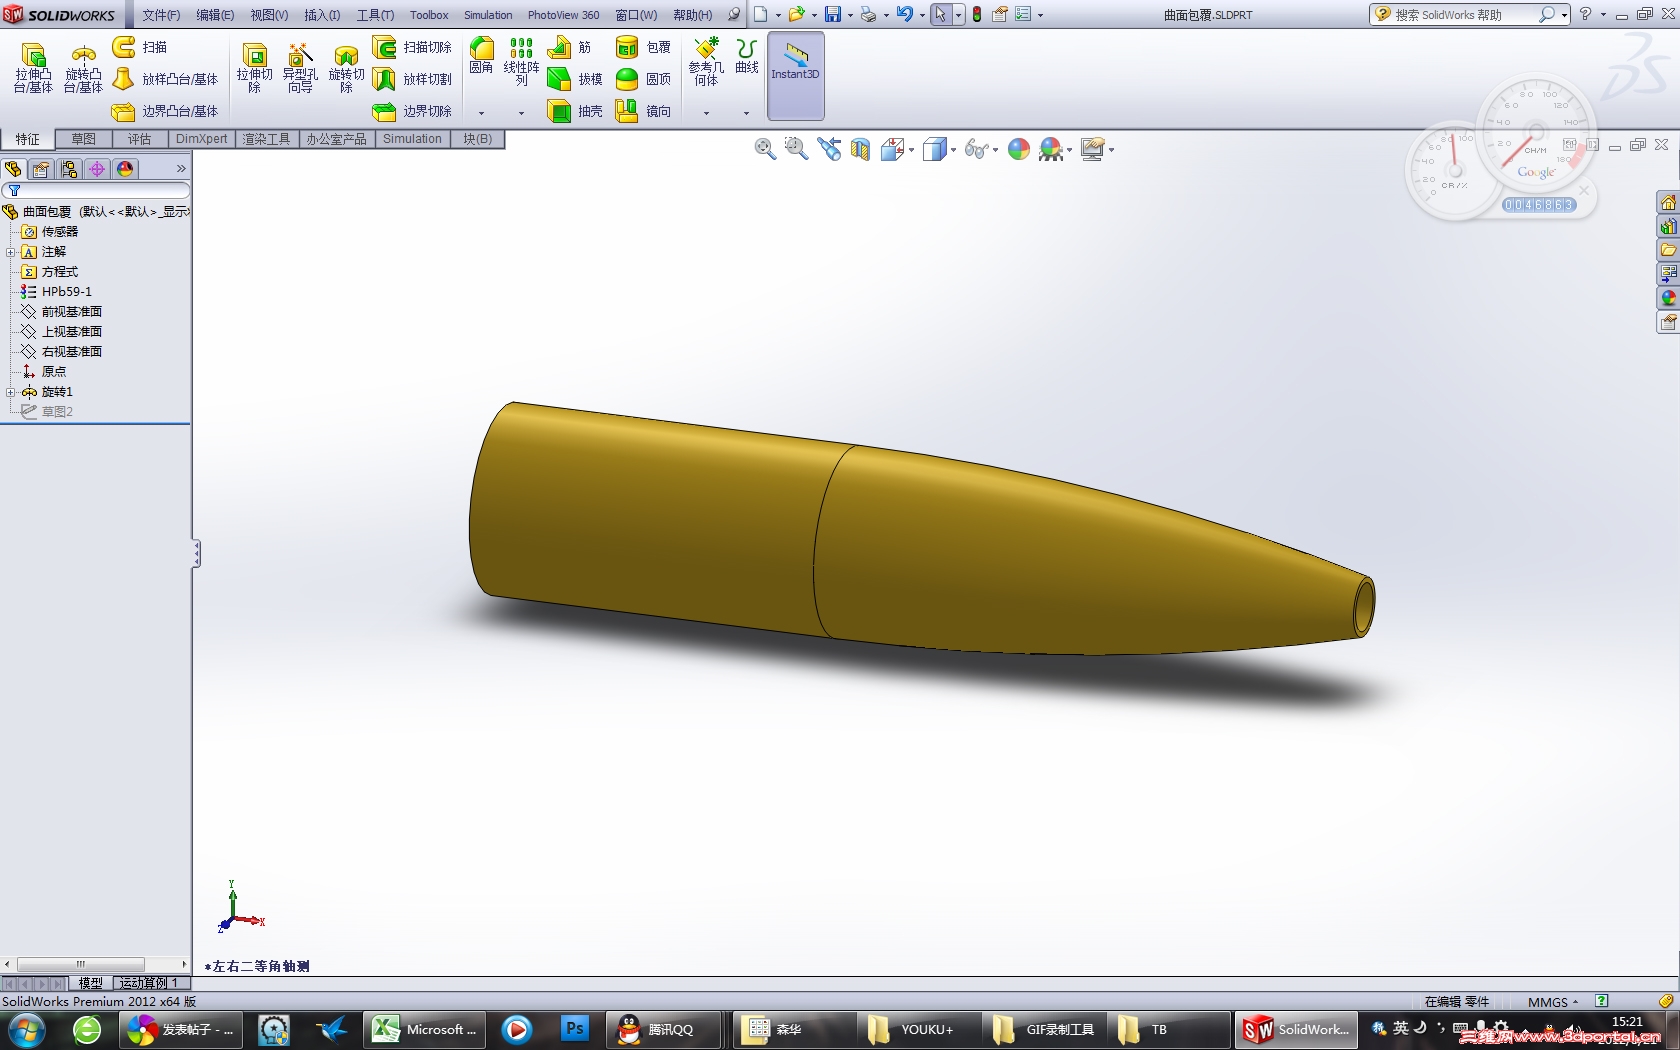Activate the 扫描 sweep feature

click(140, 47)
